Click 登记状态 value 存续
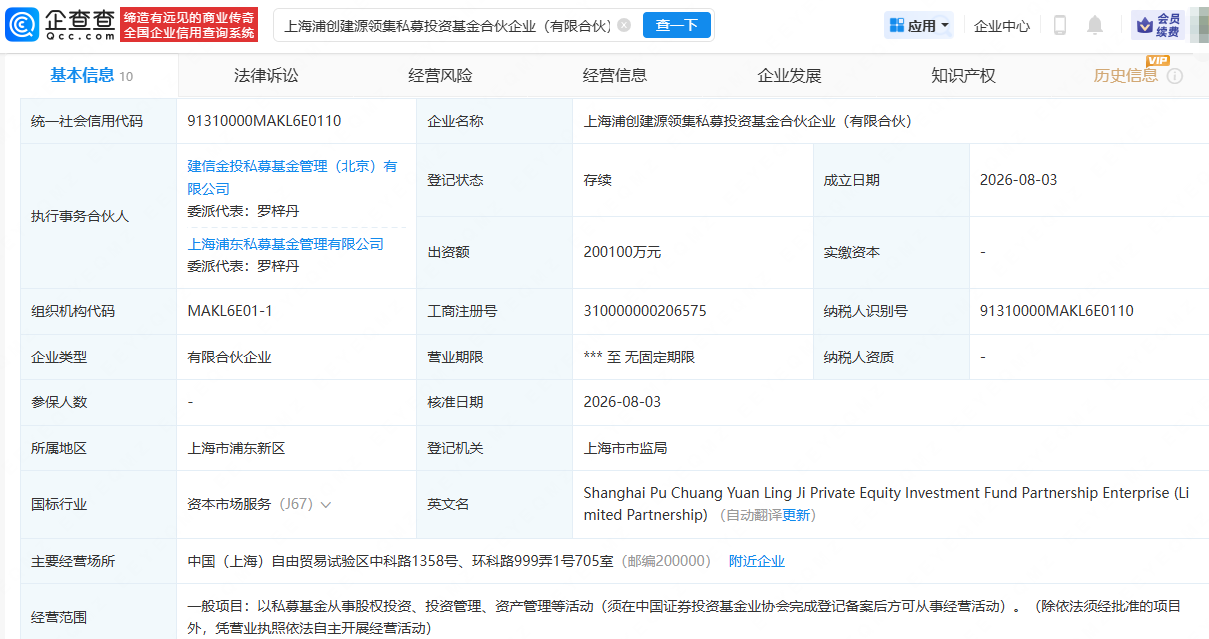 click(598, 180)
